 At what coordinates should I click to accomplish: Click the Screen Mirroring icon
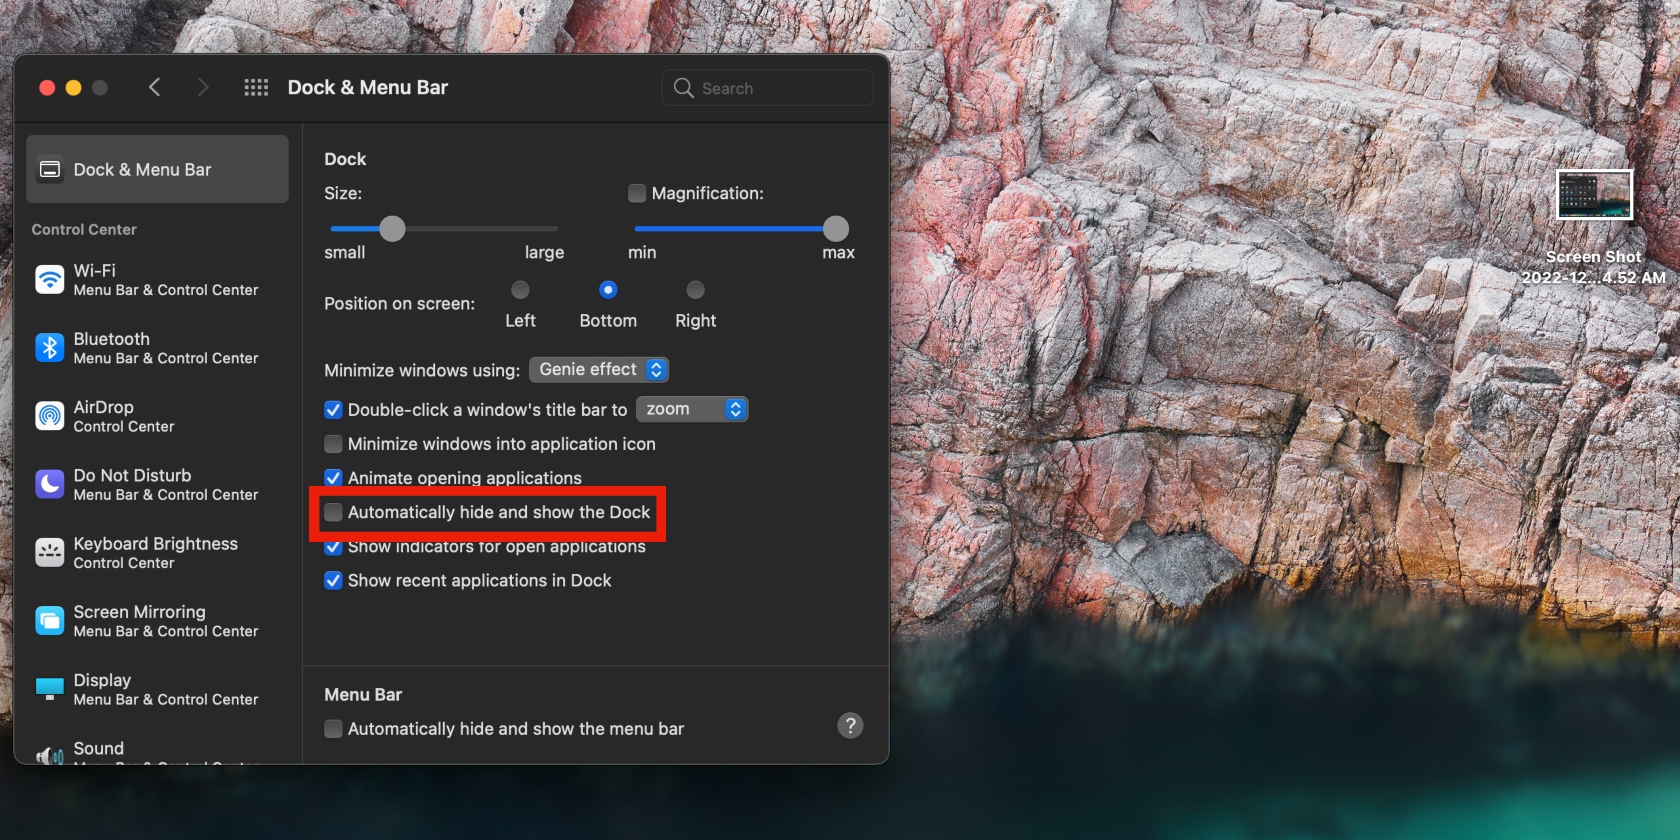(x=49, y=621)
